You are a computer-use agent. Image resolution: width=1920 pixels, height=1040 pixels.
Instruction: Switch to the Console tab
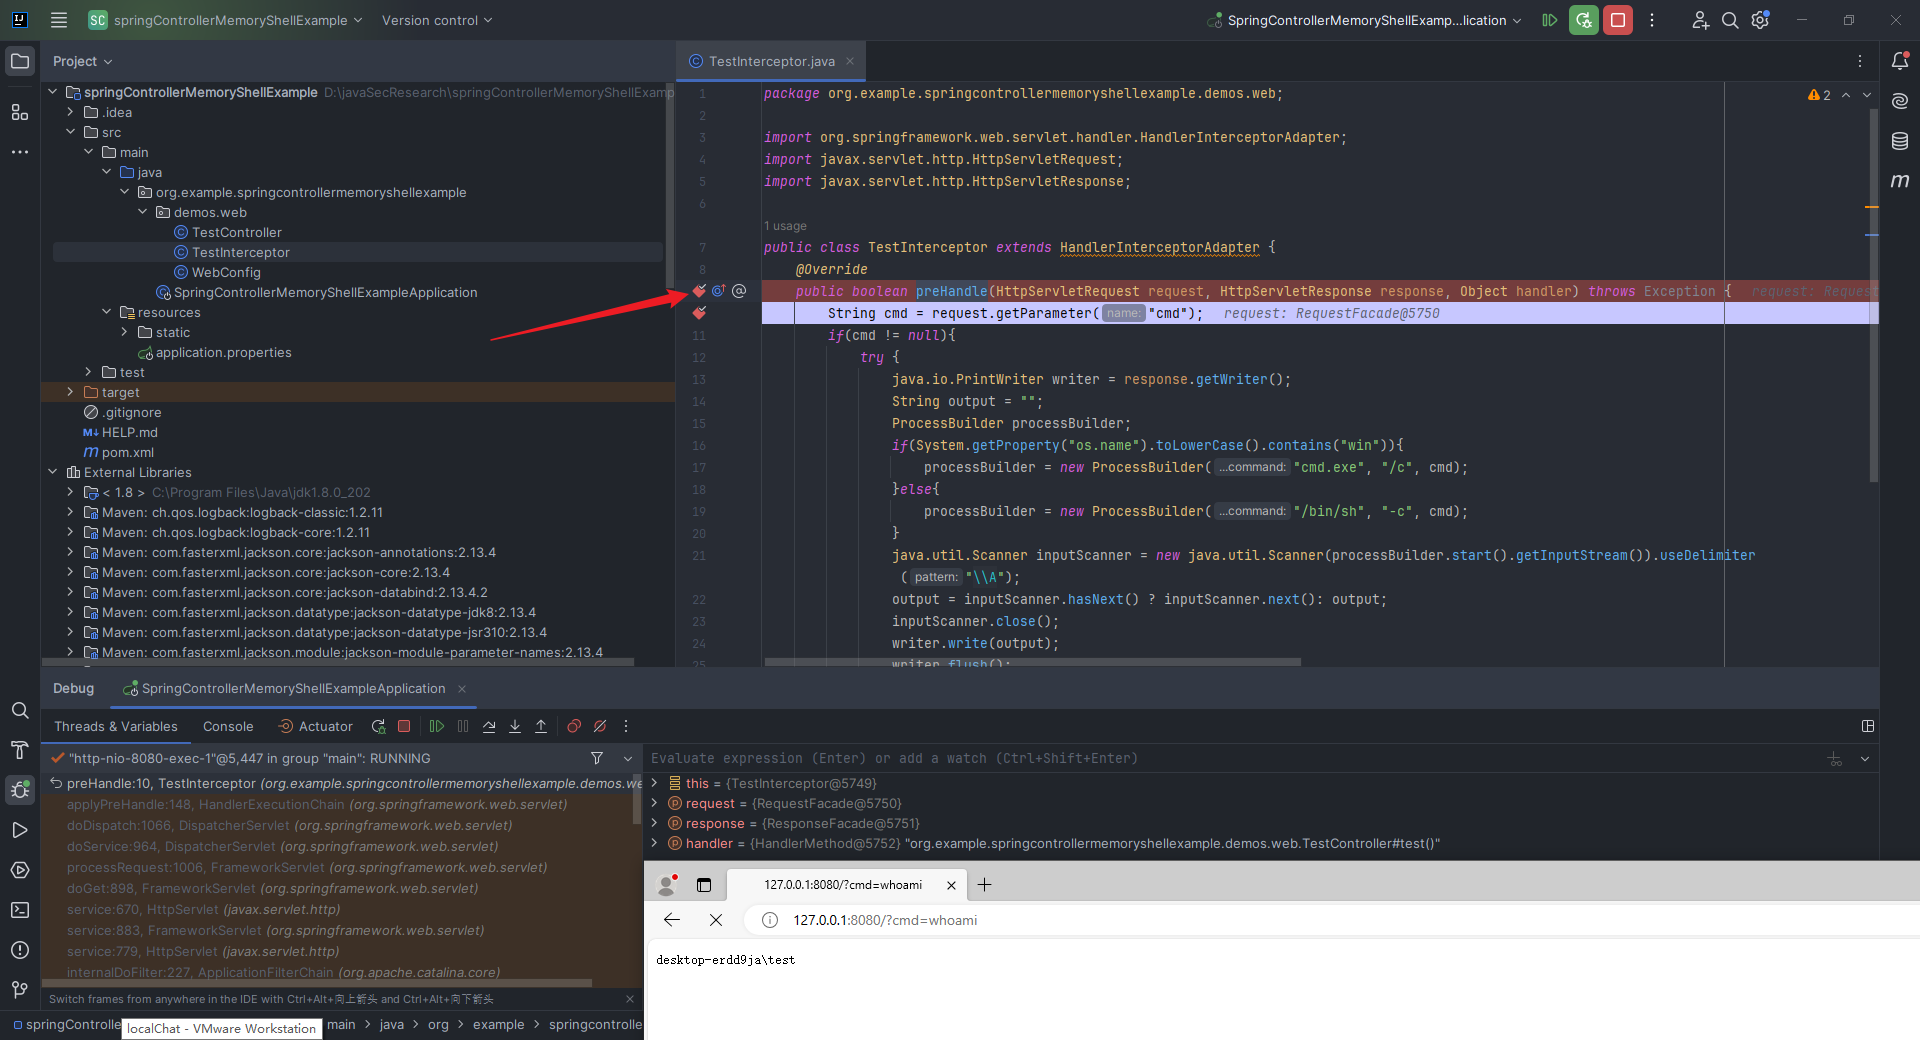point(228,727)
